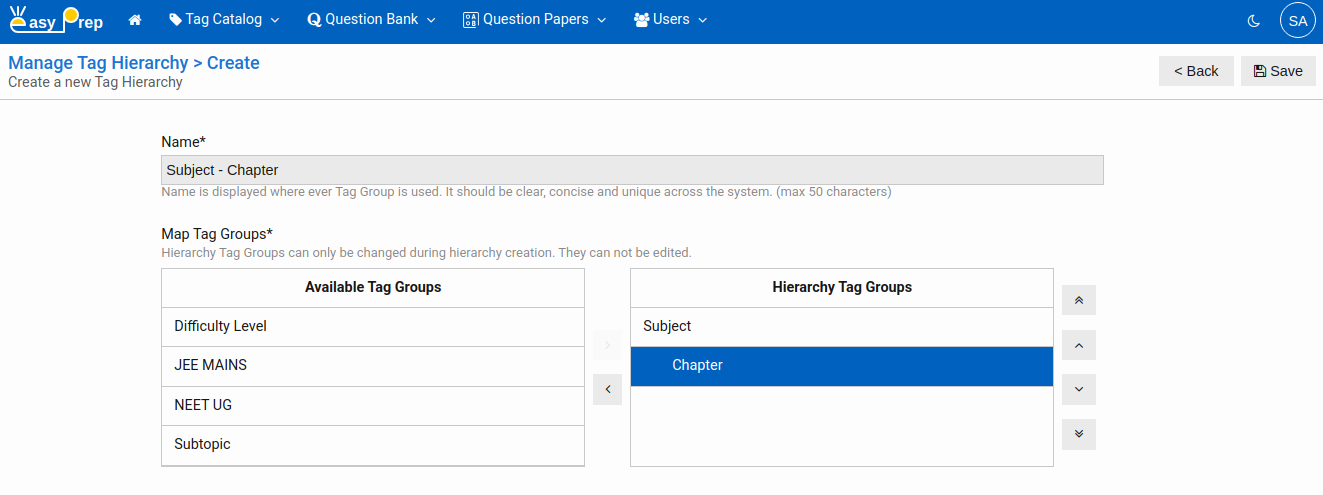
Task: Select NEET UG tag group
Action: click(373, 406)
